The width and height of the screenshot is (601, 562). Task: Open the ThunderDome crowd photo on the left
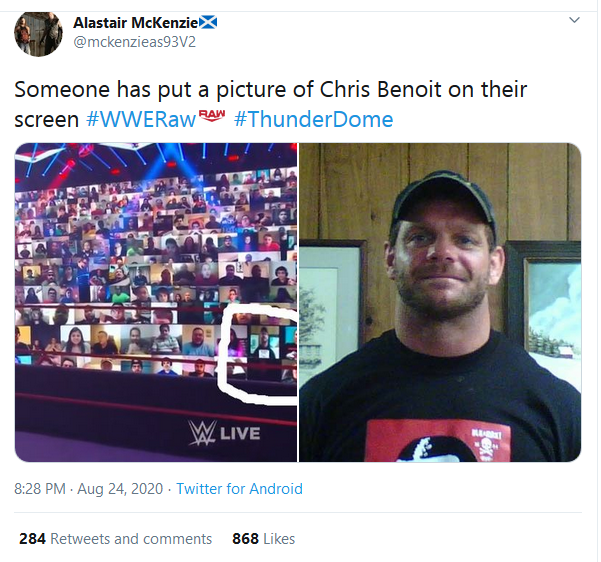156,302
